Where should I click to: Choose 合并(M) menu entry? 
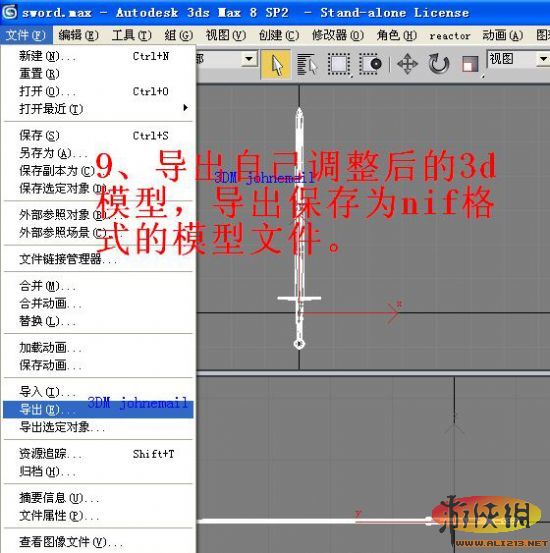[x=98, y=286]
